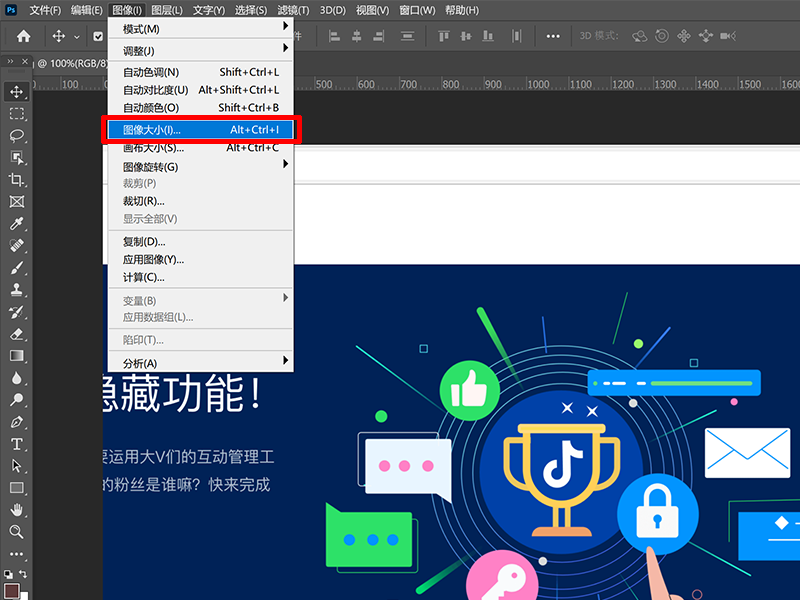The width and height of the screenshot is (800, 600).
Task: Select the Crop tool
Action: pyautogui.click(x=17, y=179)
